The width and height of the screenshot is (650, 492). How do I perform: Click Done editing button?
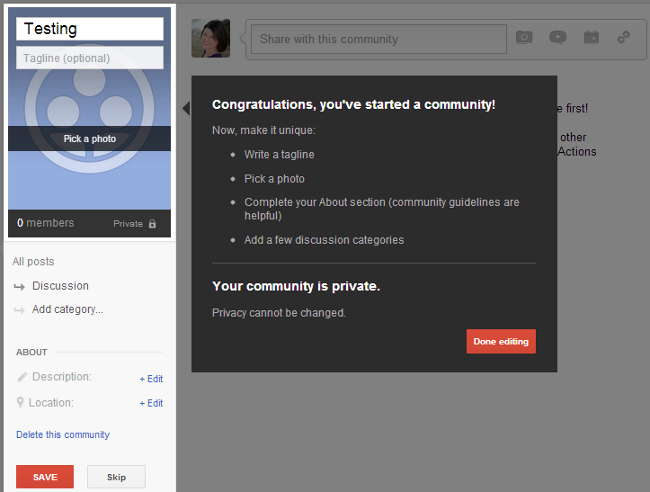(x=501, y=341)
